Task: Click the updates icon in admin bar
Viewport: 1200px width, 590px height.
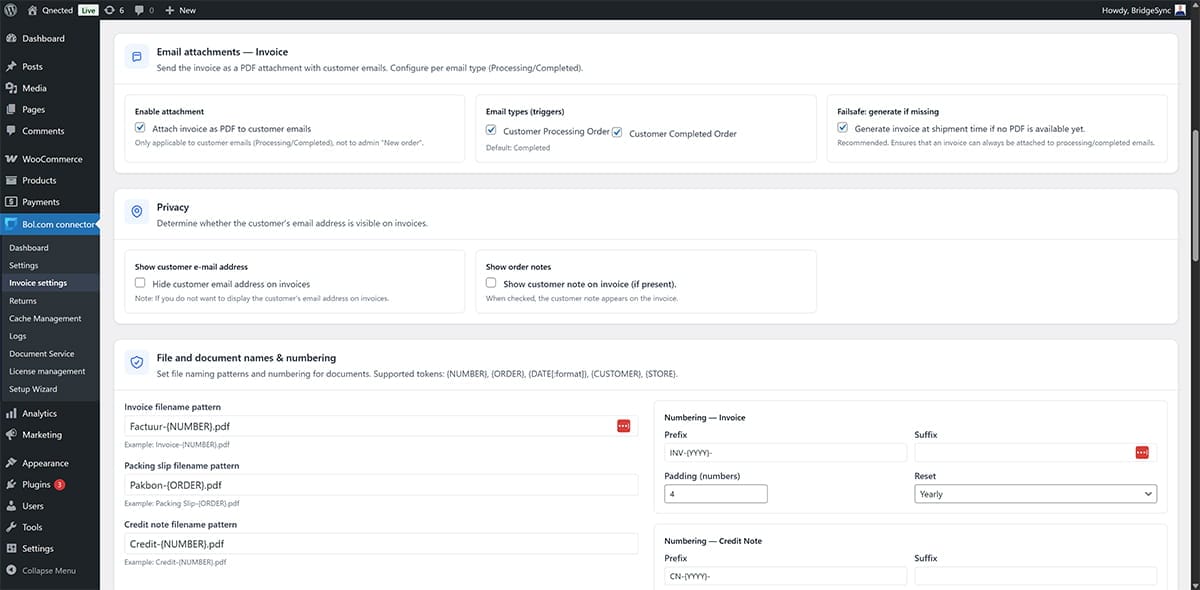Action: [110, 10]
